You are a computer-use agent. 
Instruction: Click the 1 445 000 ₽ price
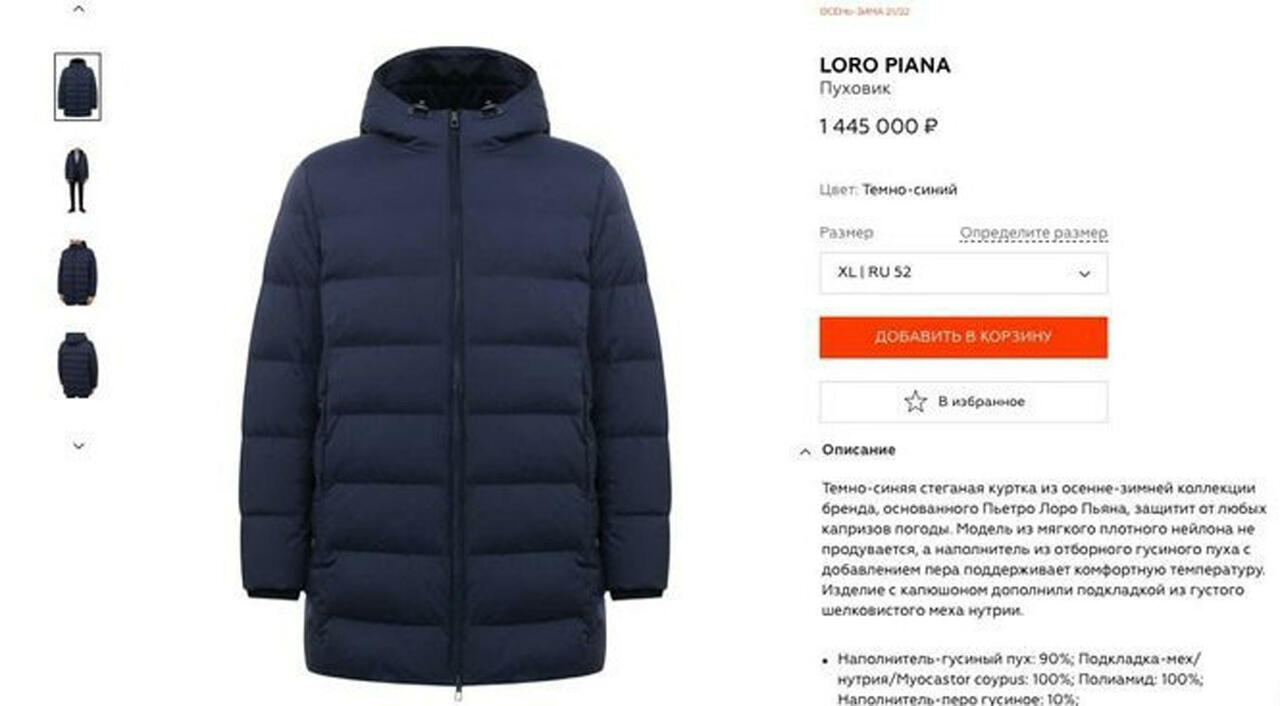(x=879, y=127)
